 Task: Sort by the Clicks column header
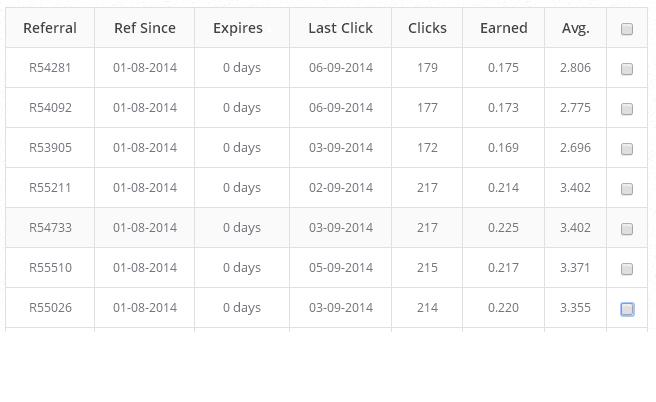pyautogui.click(x=427, y=28)
